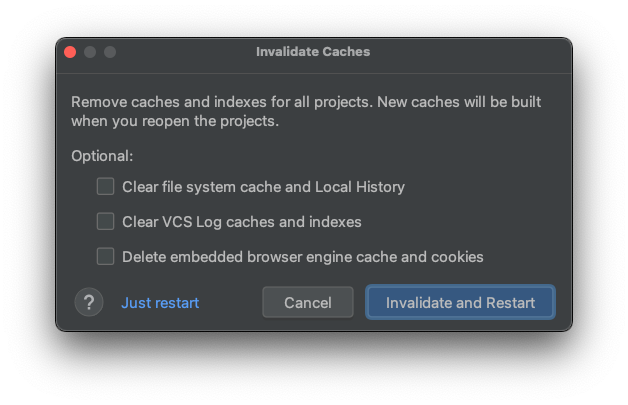The height and width of the screenshot is (405, 628).
Task: Click the 'Clear VCS Log caches and indexes' label text
Action: coord(241,222)
